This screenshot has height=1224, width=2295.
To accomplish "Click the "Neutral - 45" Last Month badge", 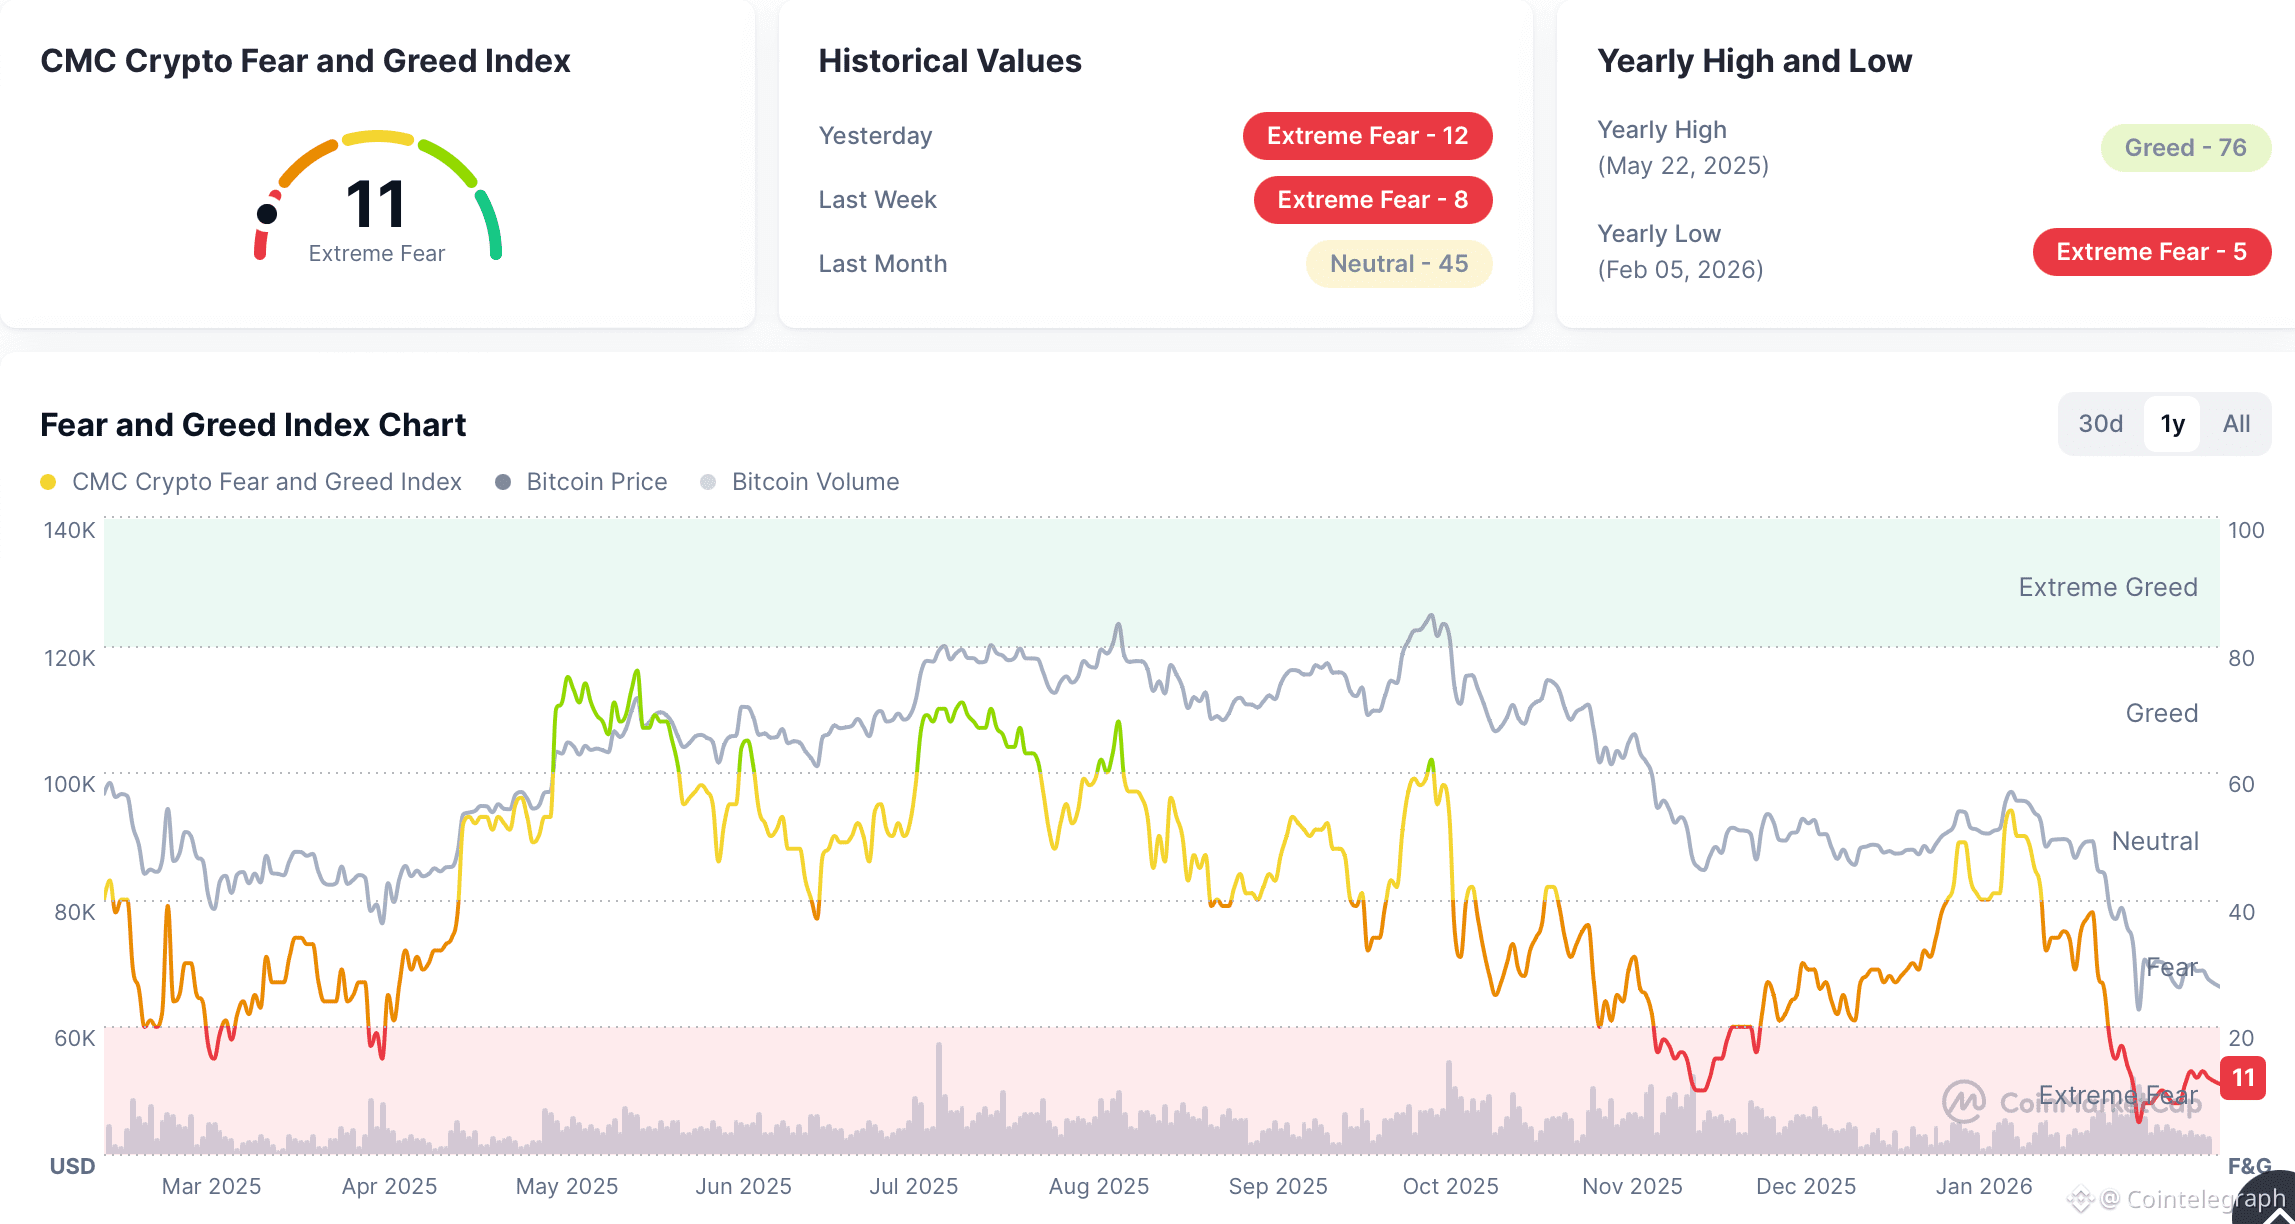I will click(x=1398, y=263).
